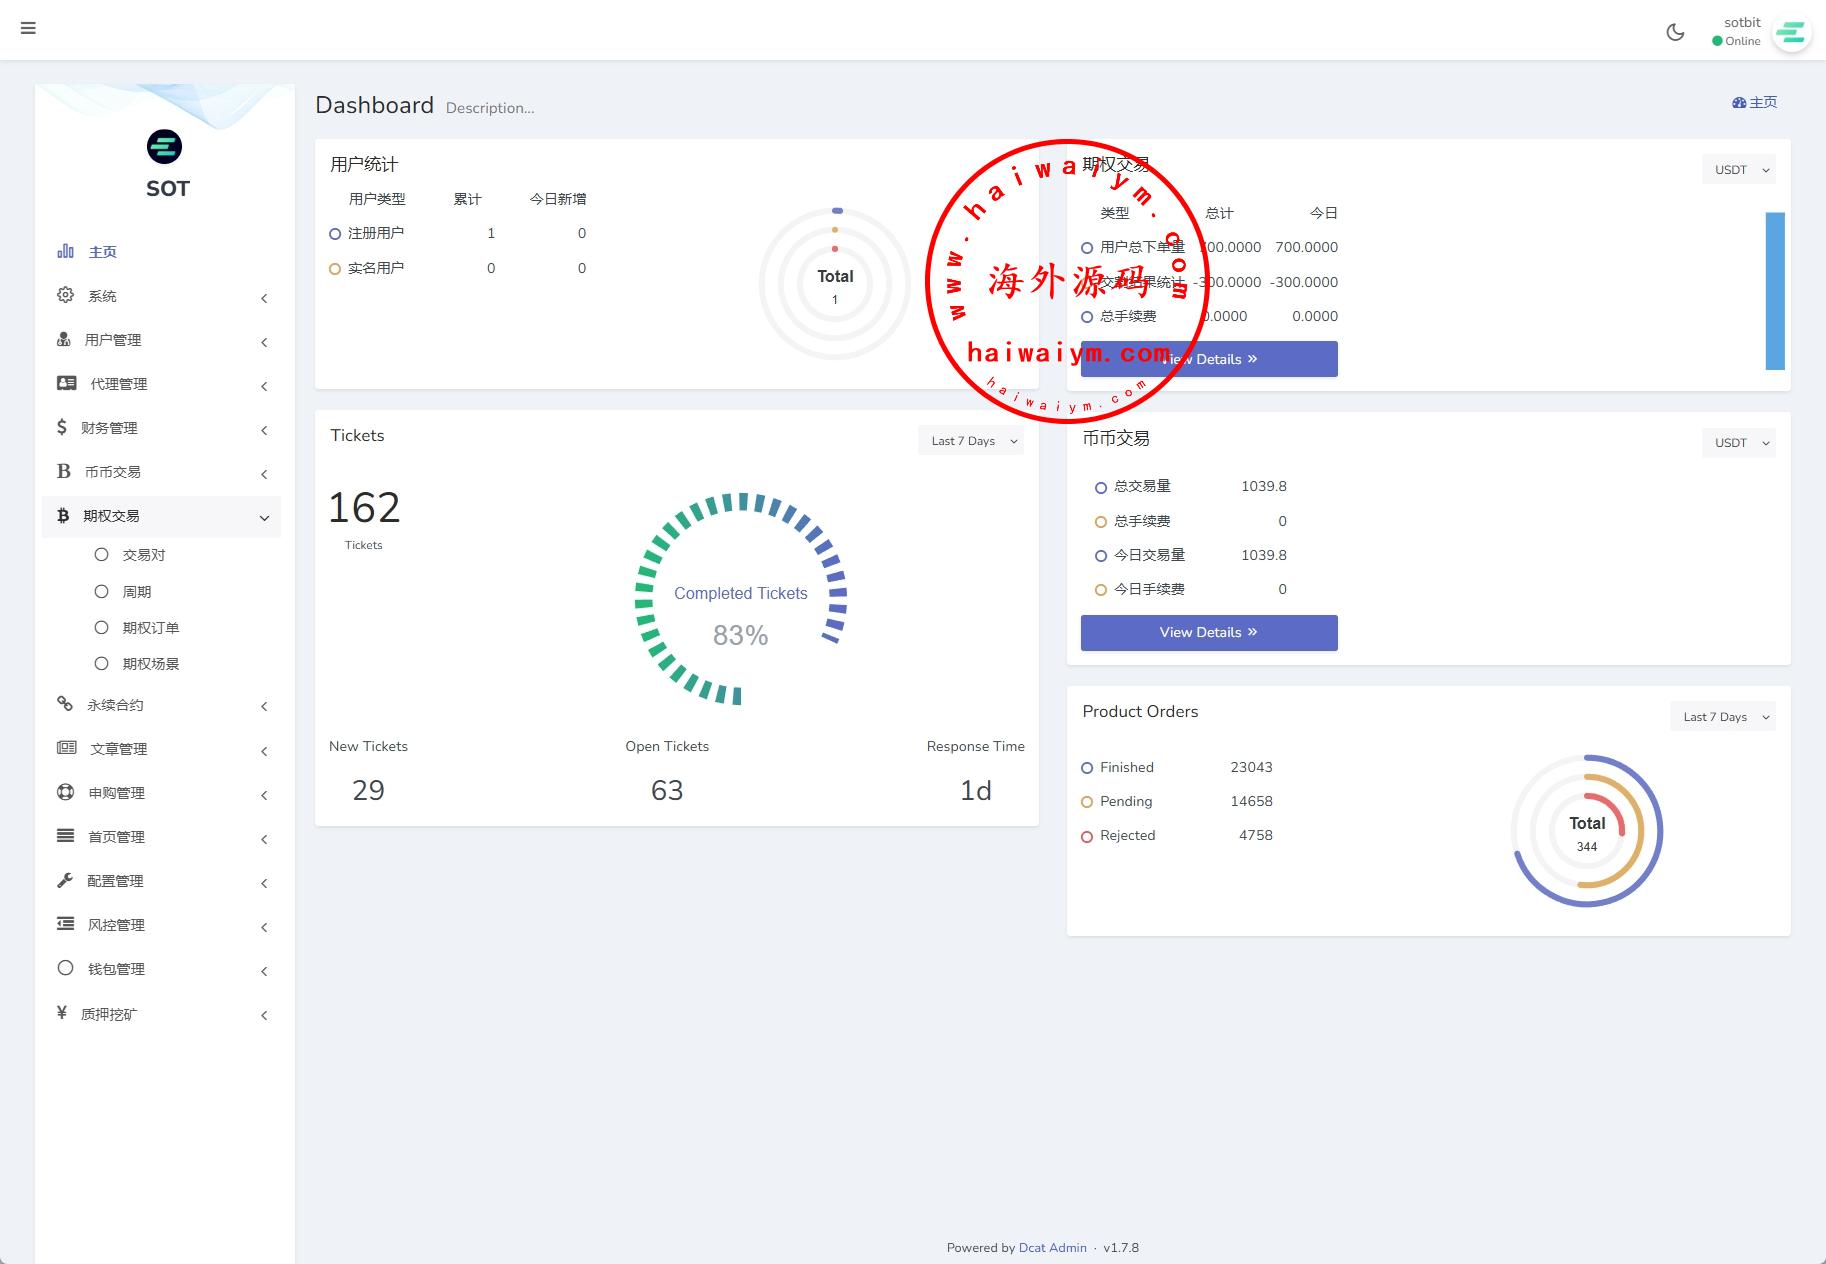Click the gear icon beside 系统

[66, 295]
